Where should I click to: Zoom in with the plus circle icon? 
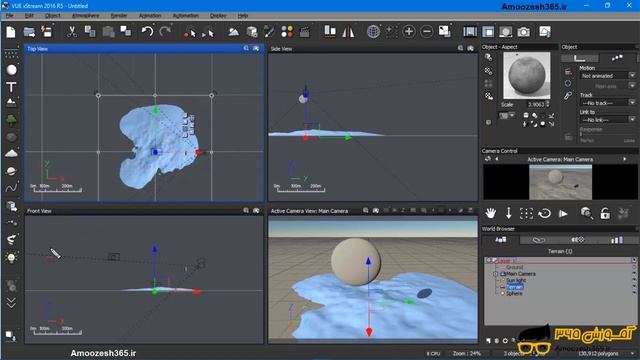[409, 32]
